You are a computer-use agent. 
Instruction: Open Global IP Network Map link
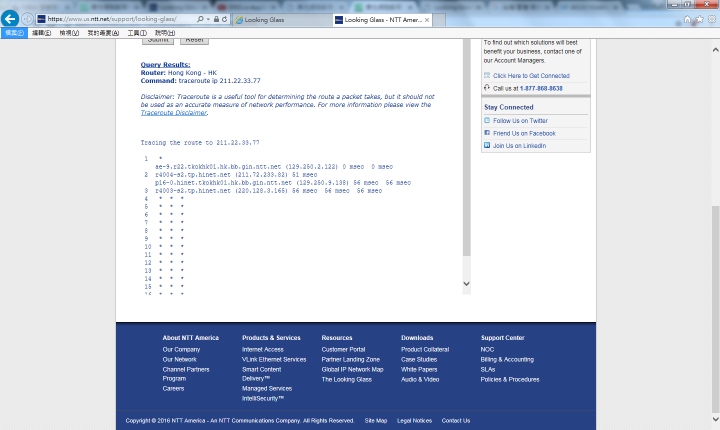coord(352,370)
